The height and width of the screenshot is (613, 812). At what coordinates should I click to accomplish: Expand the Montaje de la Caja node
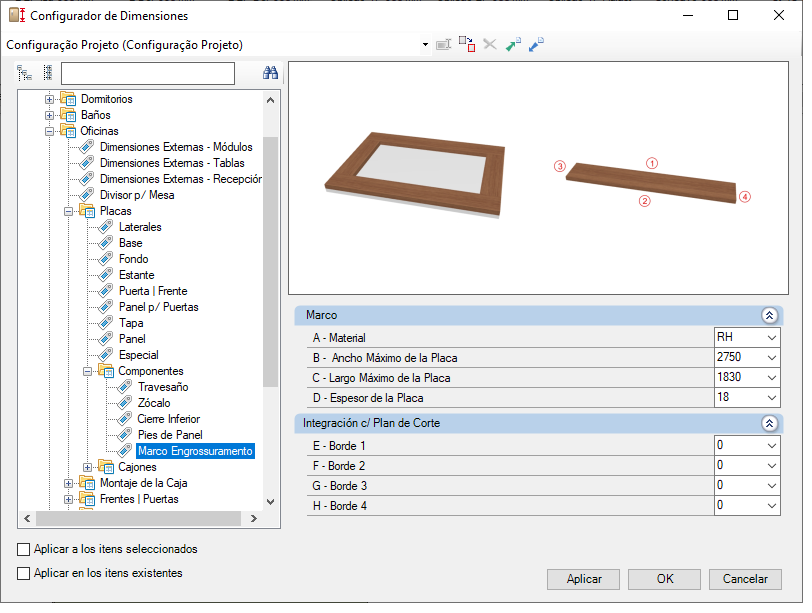tap(68, 484)
